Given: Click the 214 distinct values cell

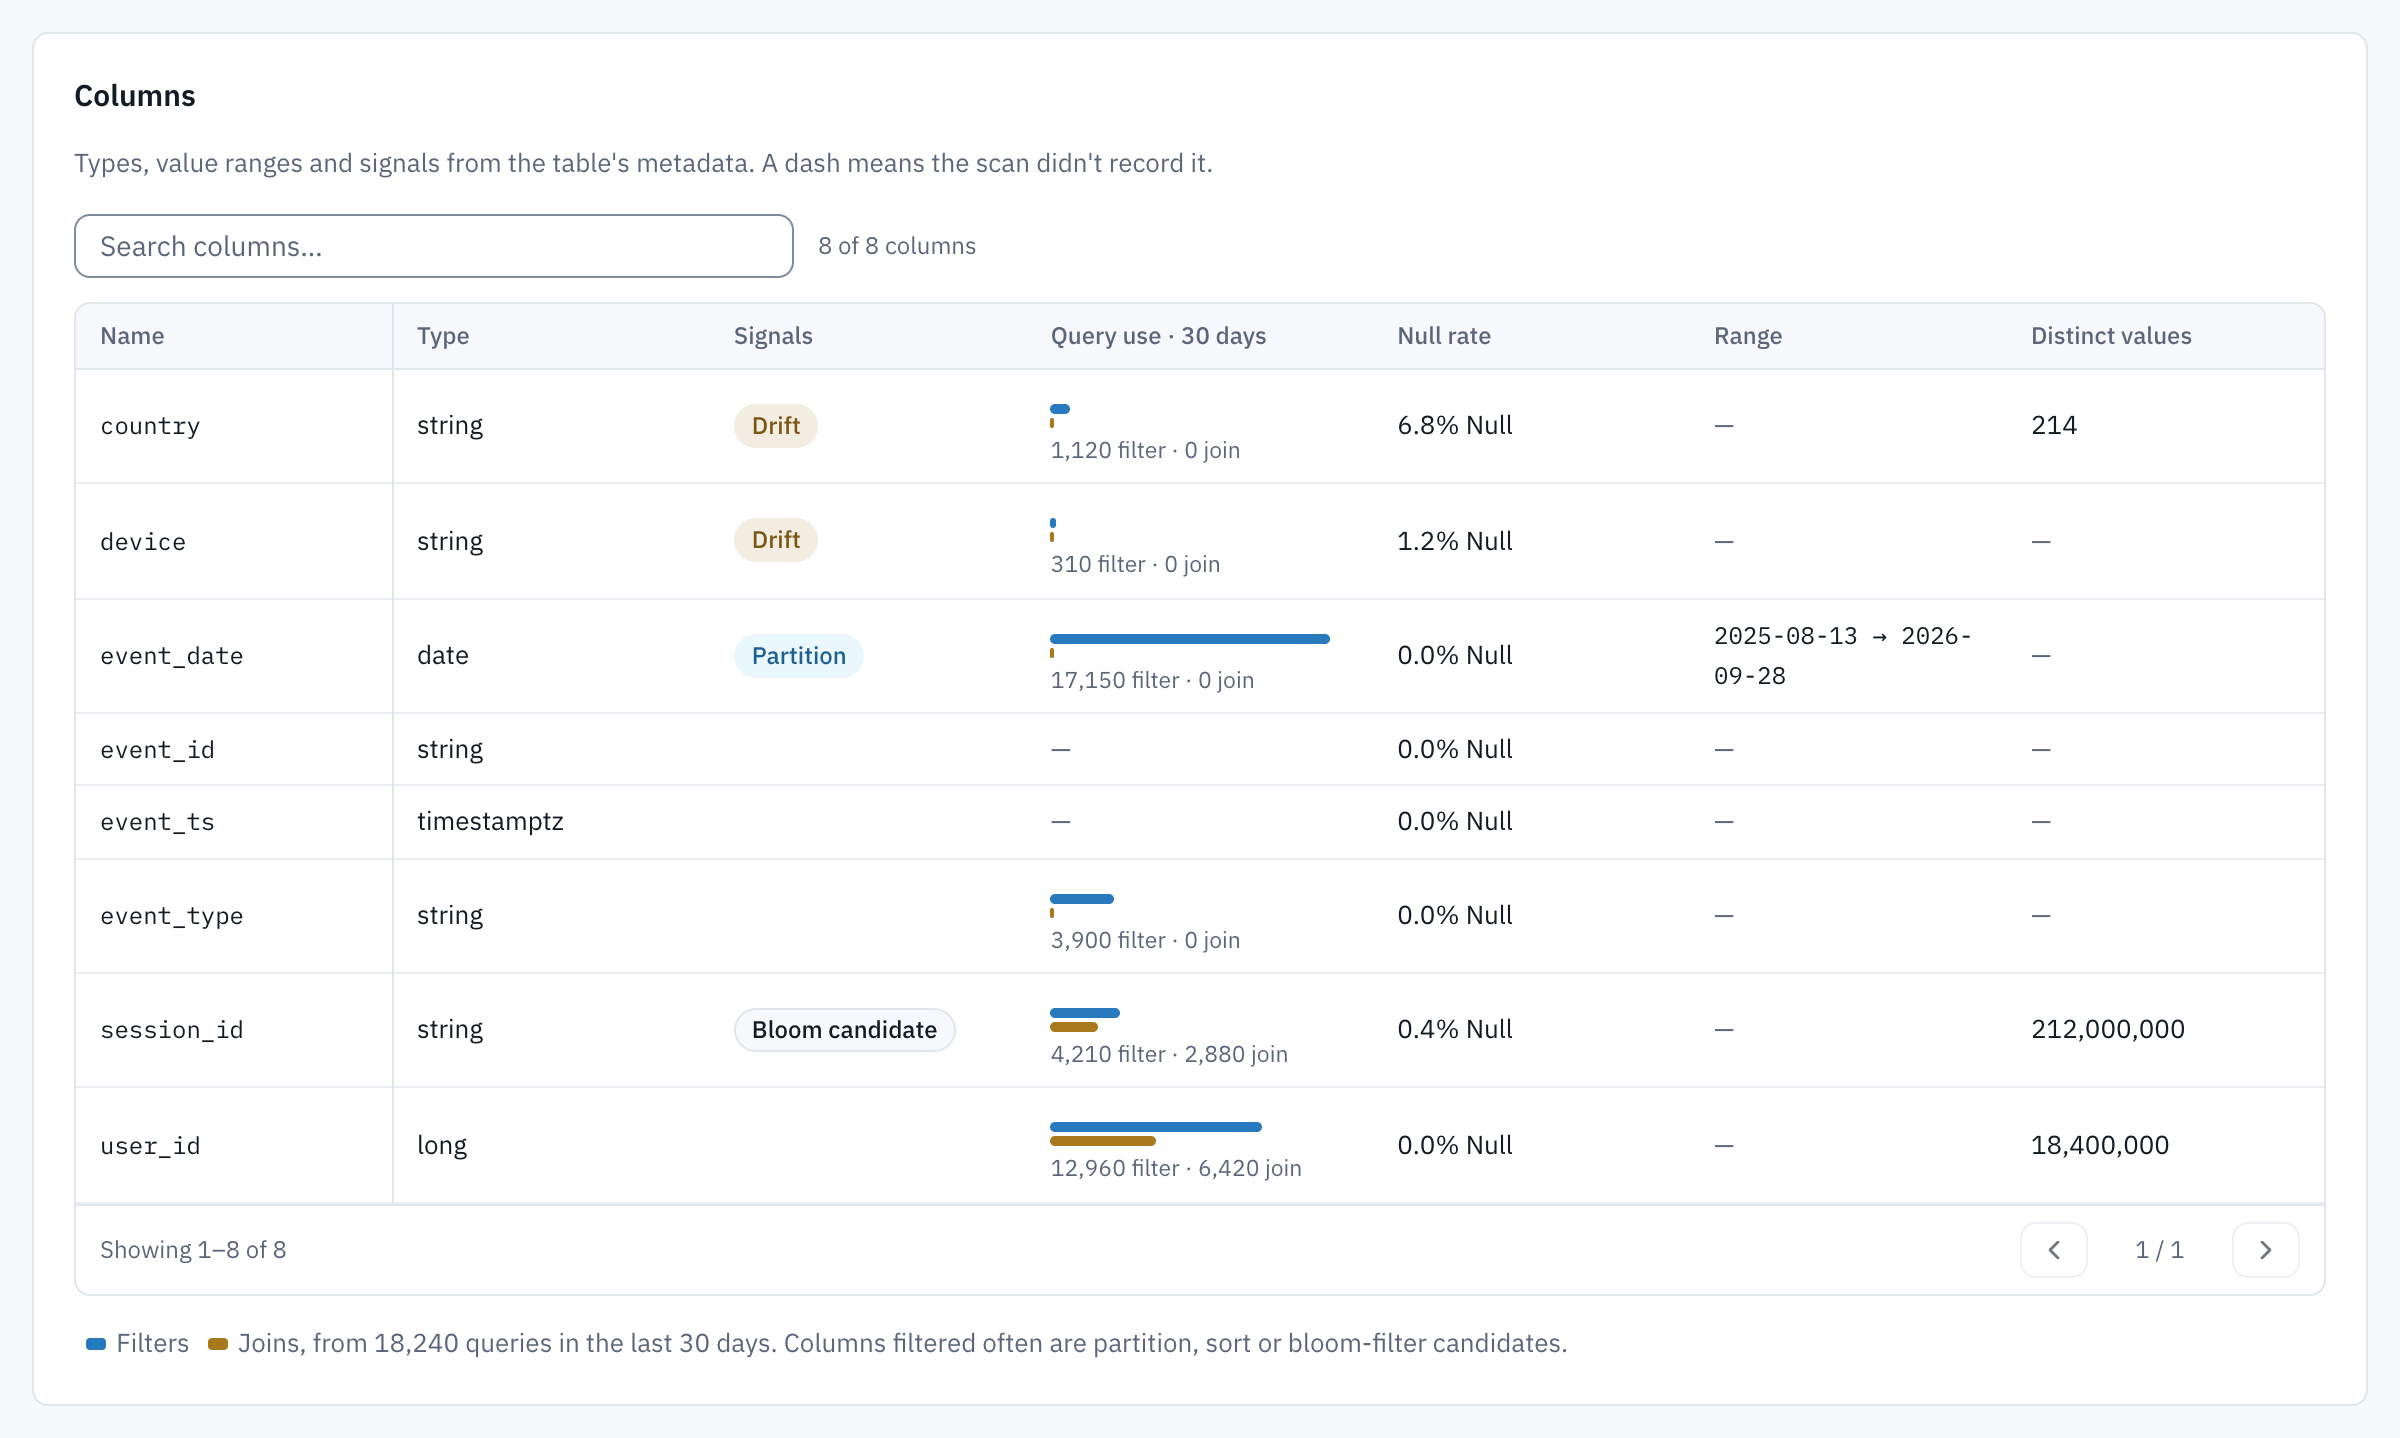Looking at the screenshot, I should (2054, 426).
